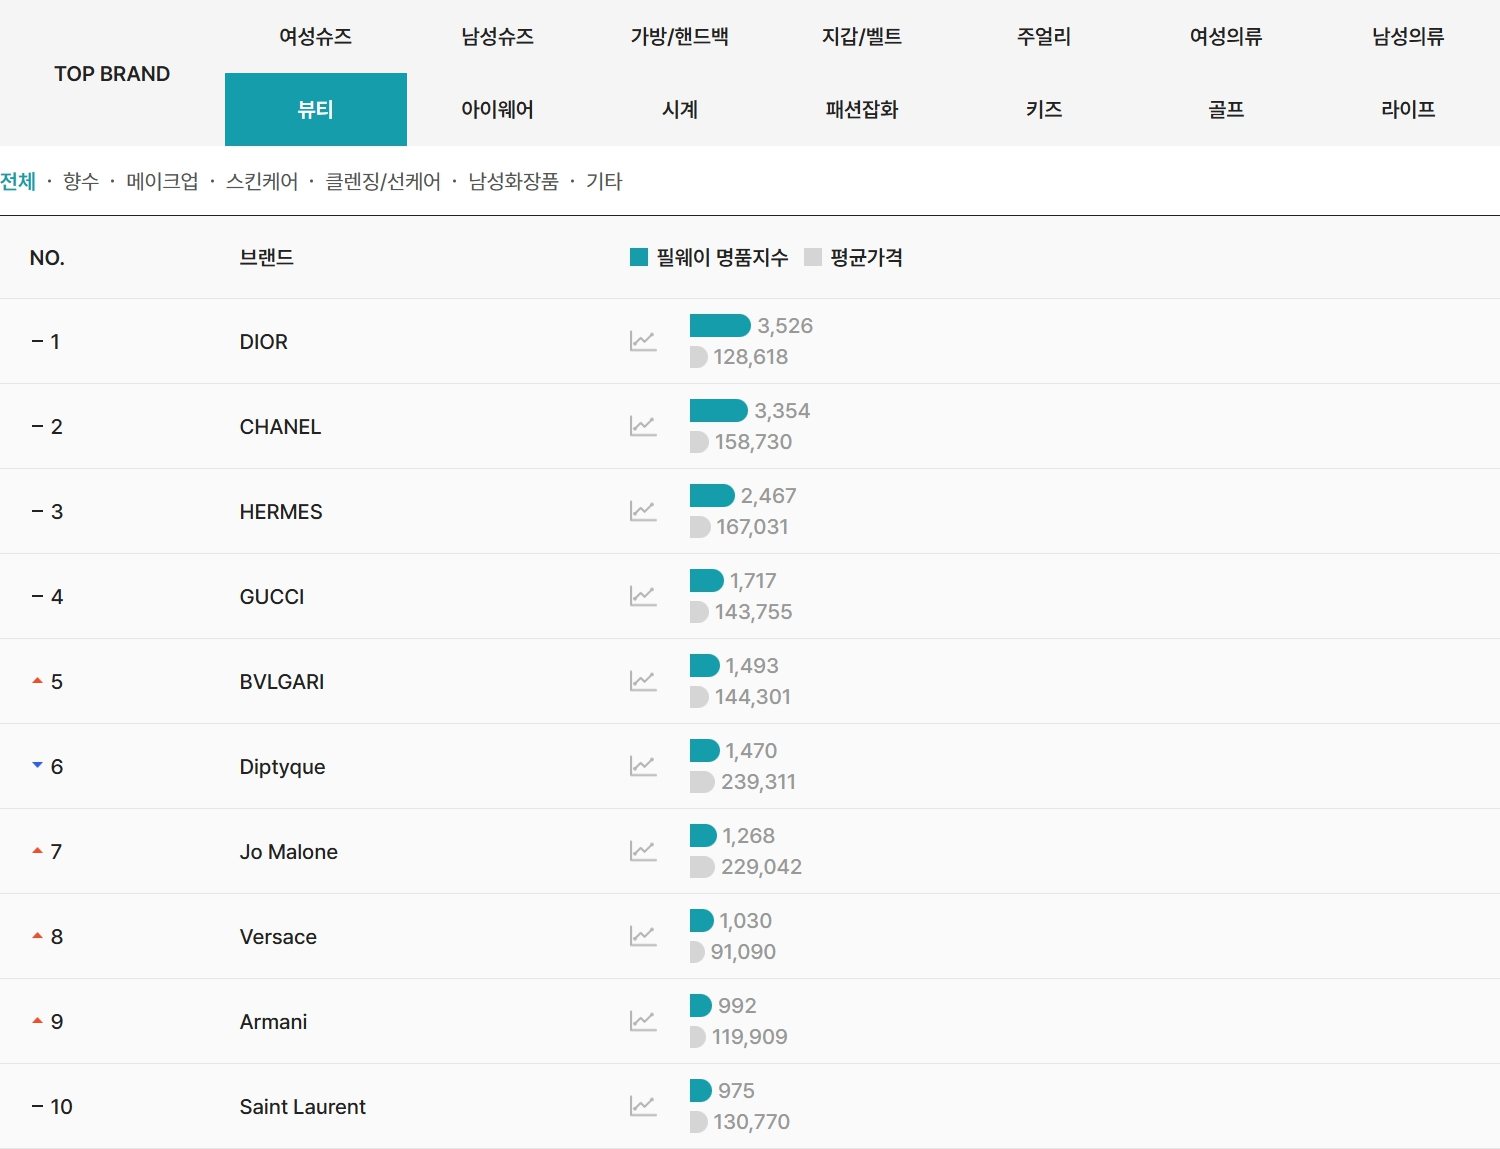The width and height of the screenshot is (1500, 1149).
Task: Open trend chart icon for Armani
Action: [643, 1021]
